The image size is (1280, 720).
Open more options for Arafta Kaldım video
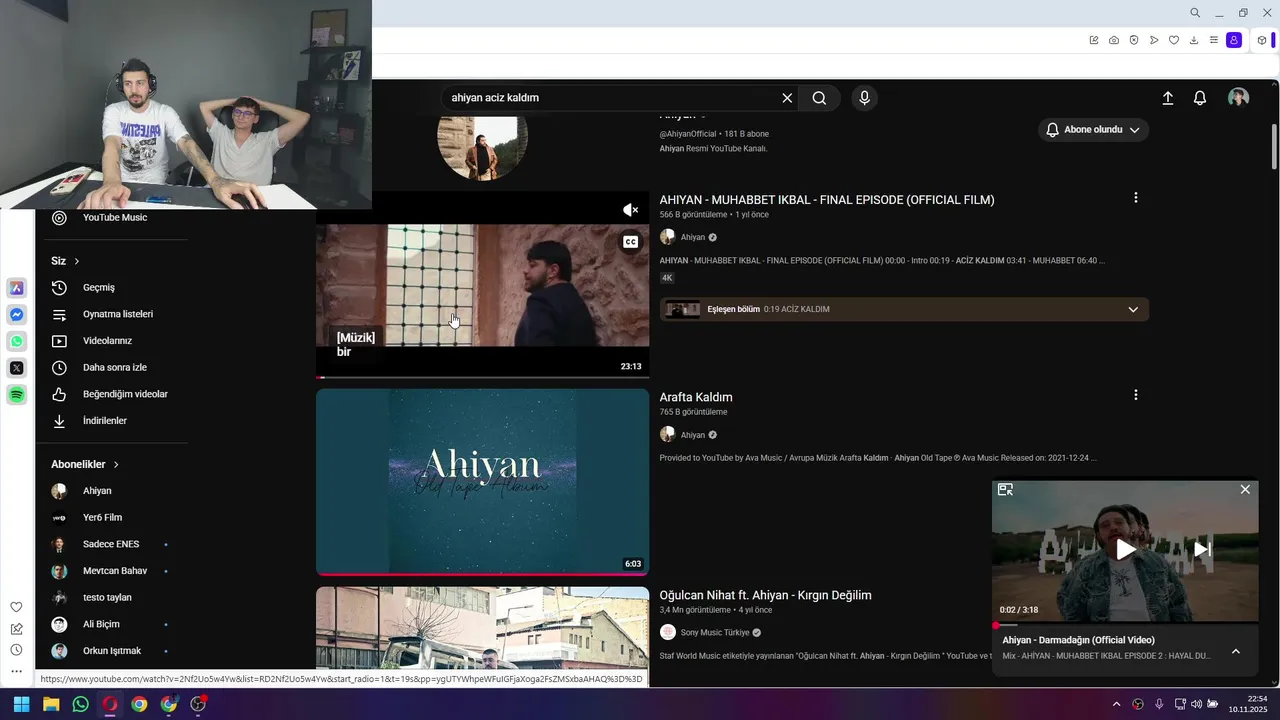point(1135,395)
